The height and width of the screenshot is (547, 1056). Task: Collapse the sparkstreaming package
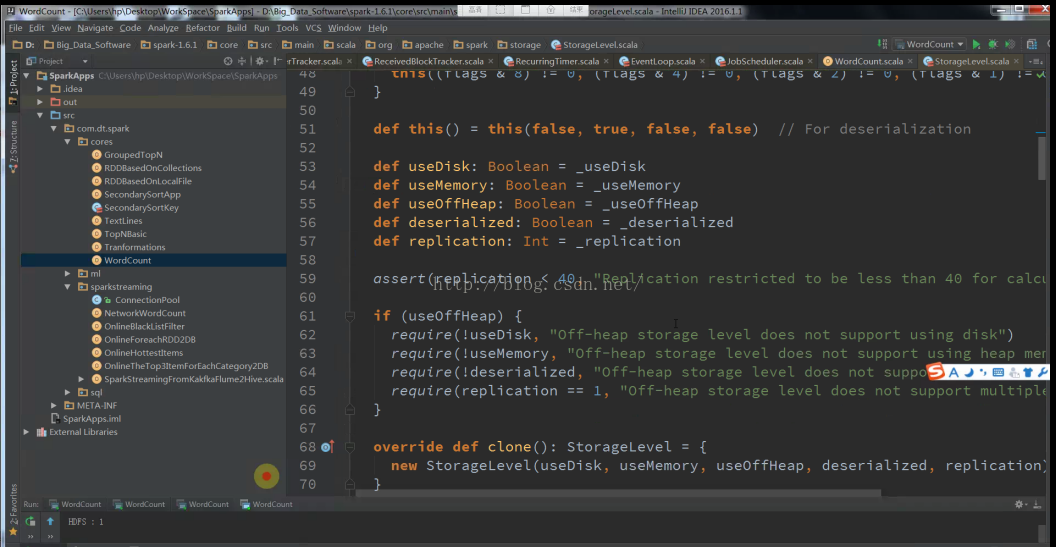(x=67, y=286)
